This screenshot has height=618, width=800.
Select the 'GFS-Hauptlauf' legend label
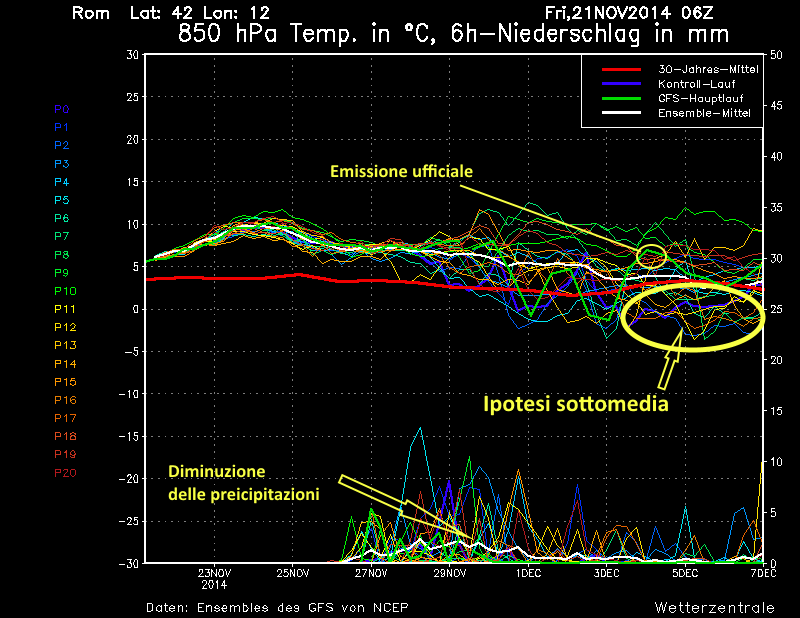click(701, 98)
